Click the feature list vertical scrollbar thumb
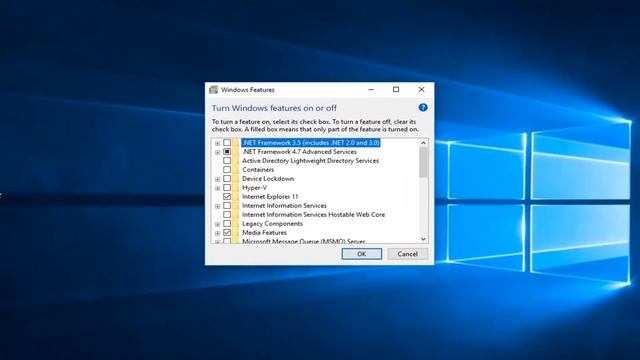Screen dimensions: 640x360 point(423,162)
